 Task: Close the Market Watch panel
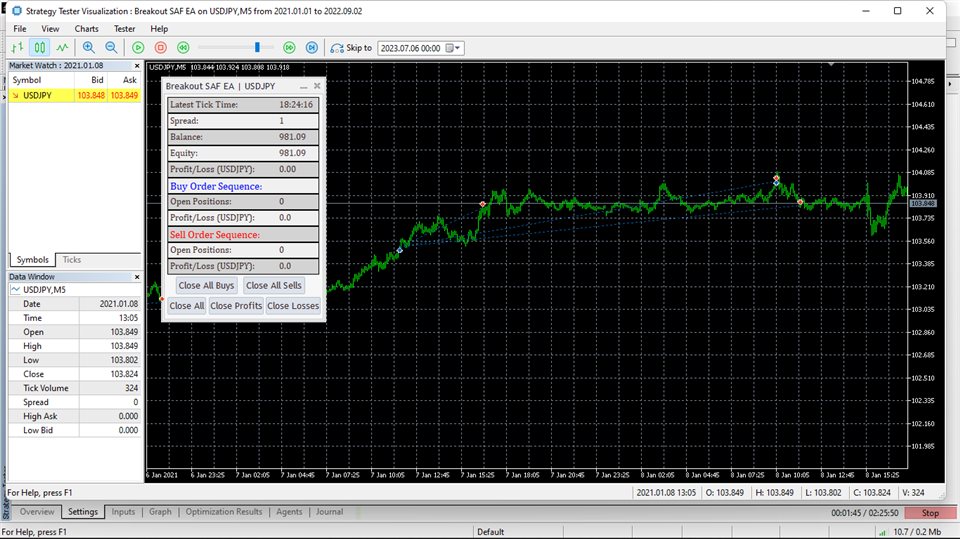click(137, 66)
